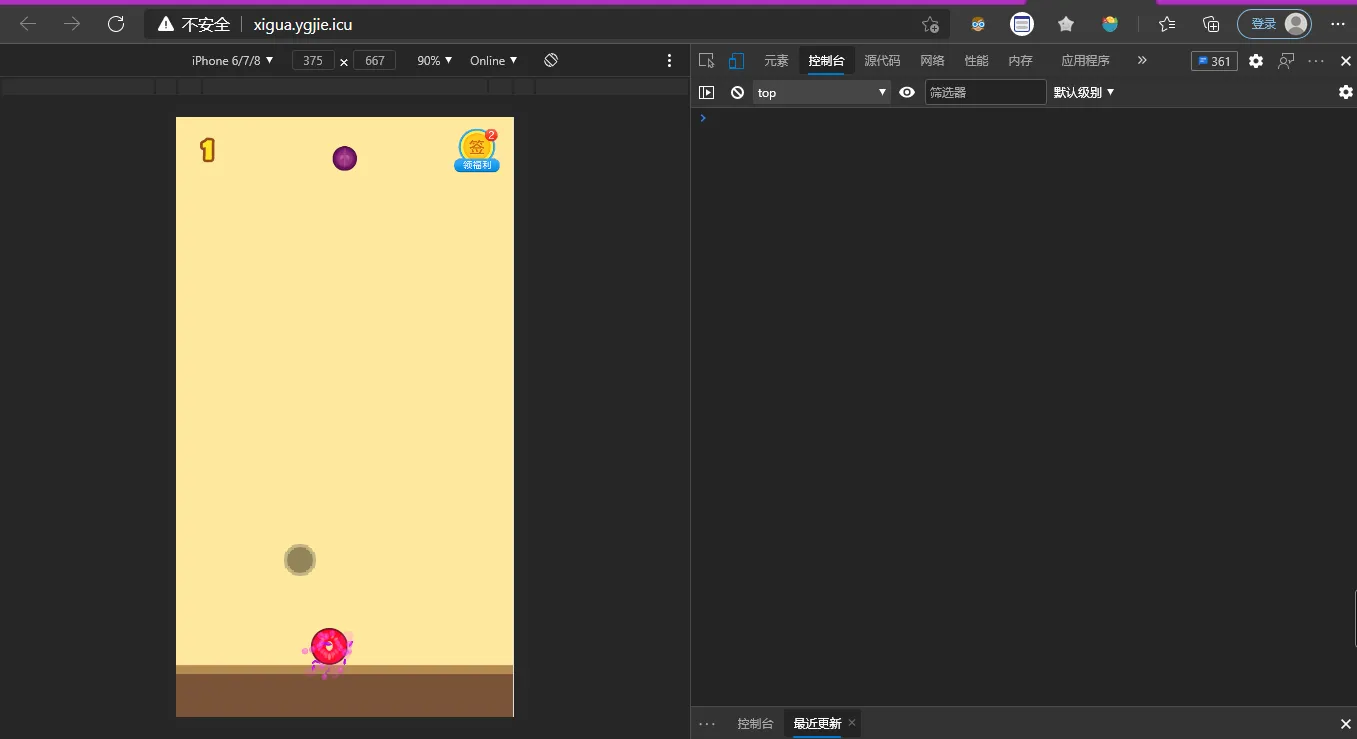Click the 领福利 badge in game
1357x739 pixels.
(477, 165)
